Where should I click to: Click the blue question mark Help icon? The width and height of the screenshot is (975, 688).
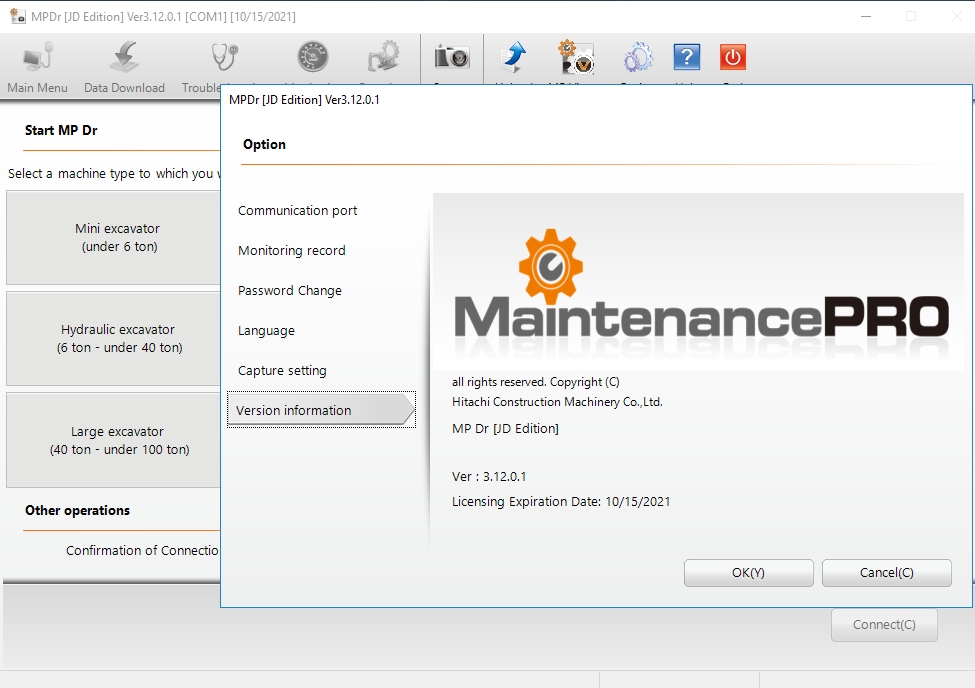(686, 57)
